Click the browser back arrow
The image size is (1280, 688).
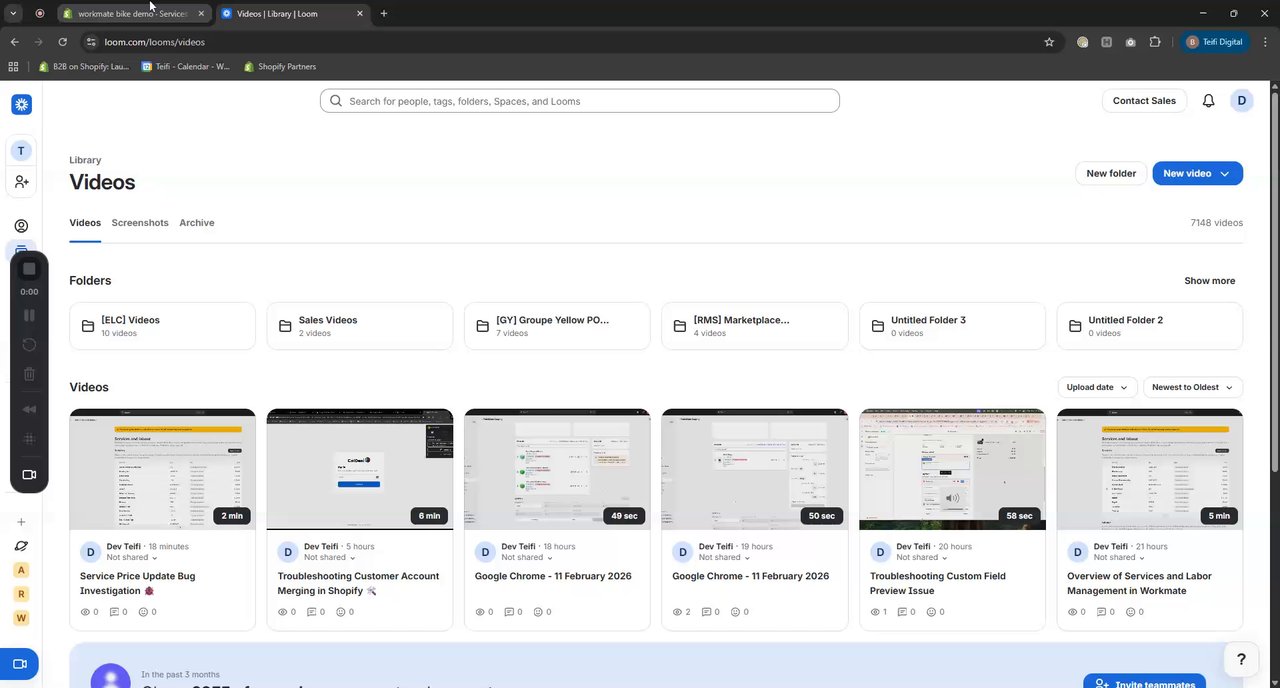pos(14,42)
